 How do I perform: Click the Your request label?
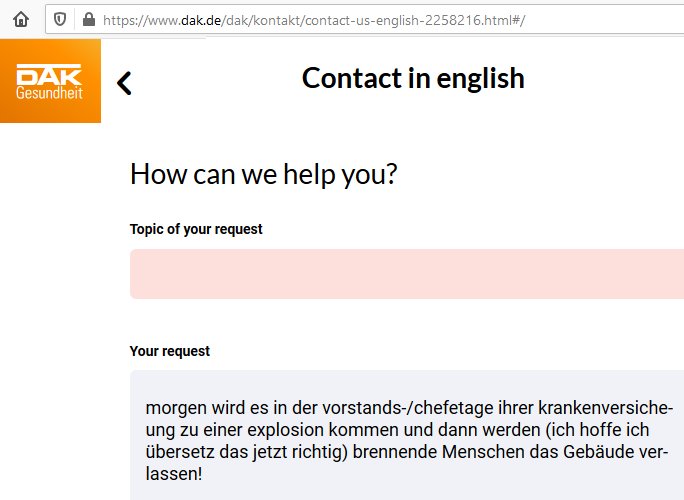[x=170, y=351]
